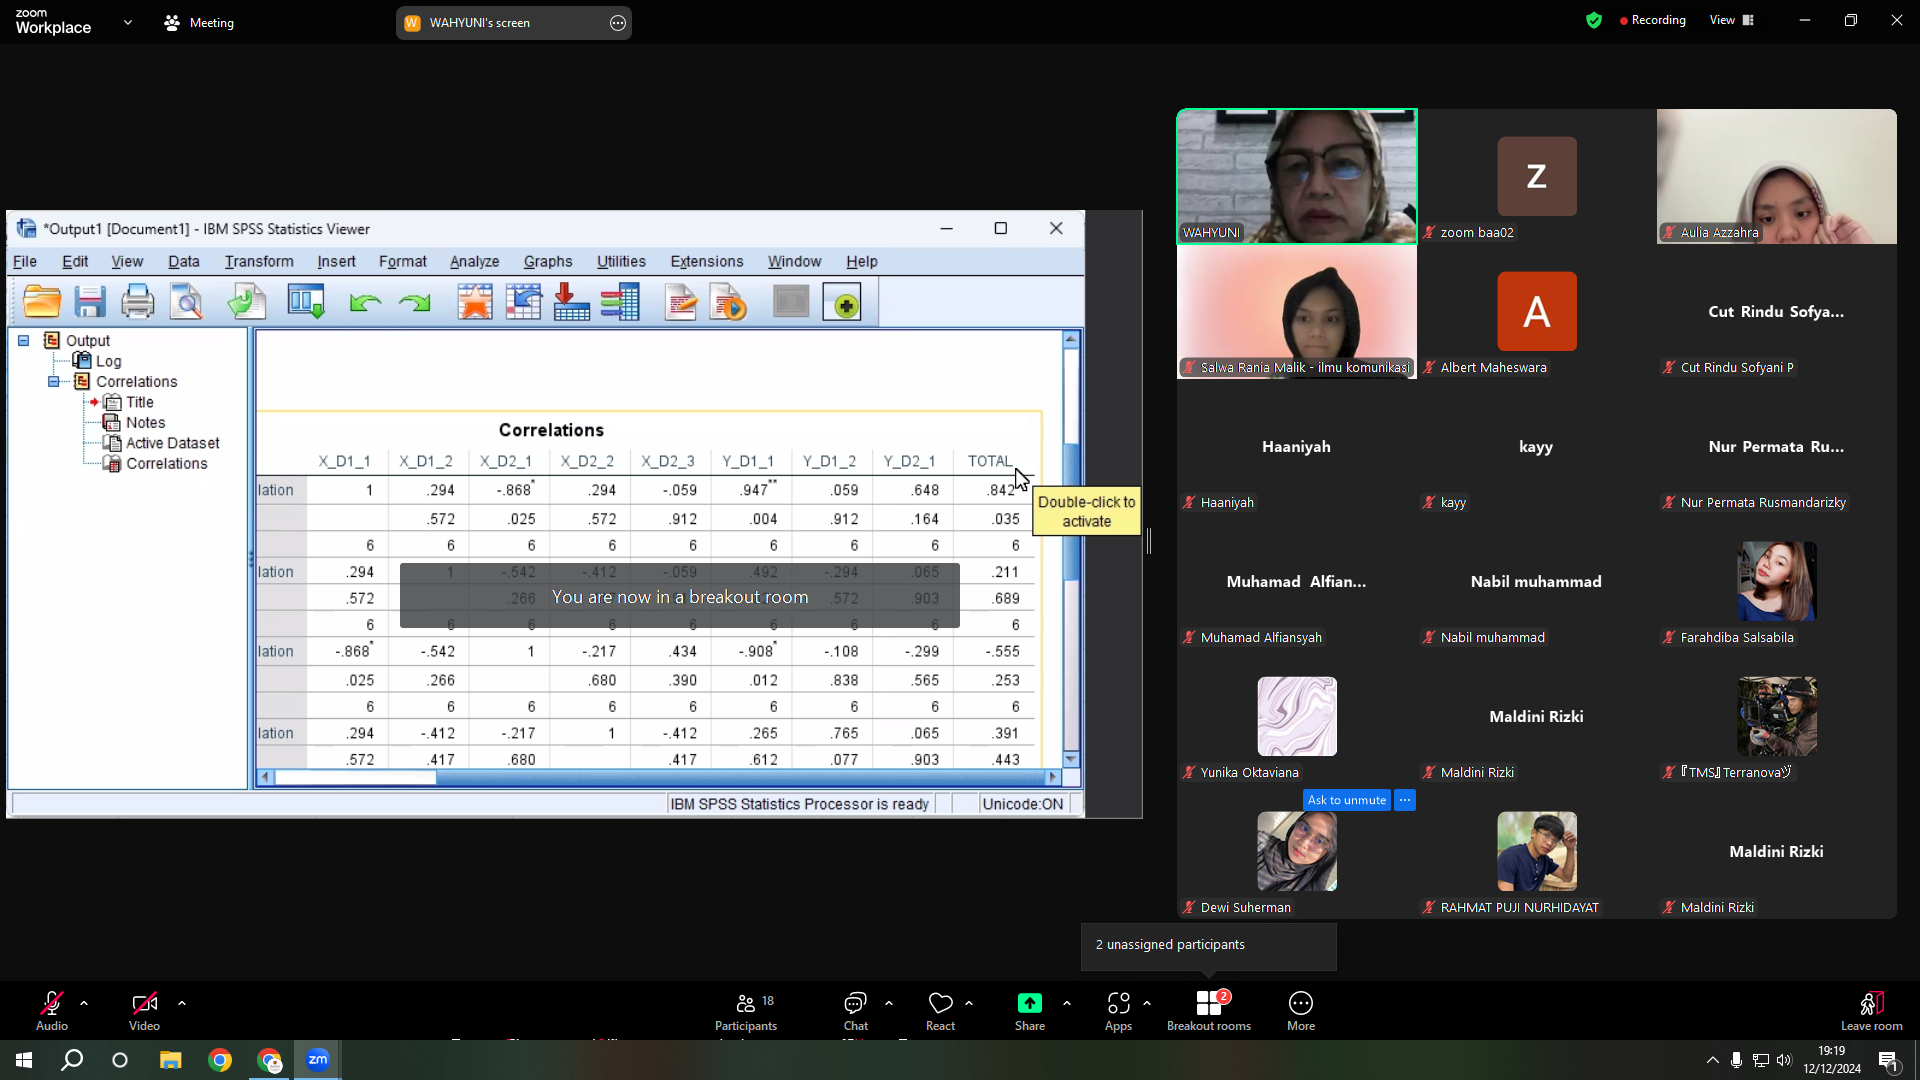Screen dimensions: 1920x1080
Task: Start camera with Video button
Action: point(144,1011)
